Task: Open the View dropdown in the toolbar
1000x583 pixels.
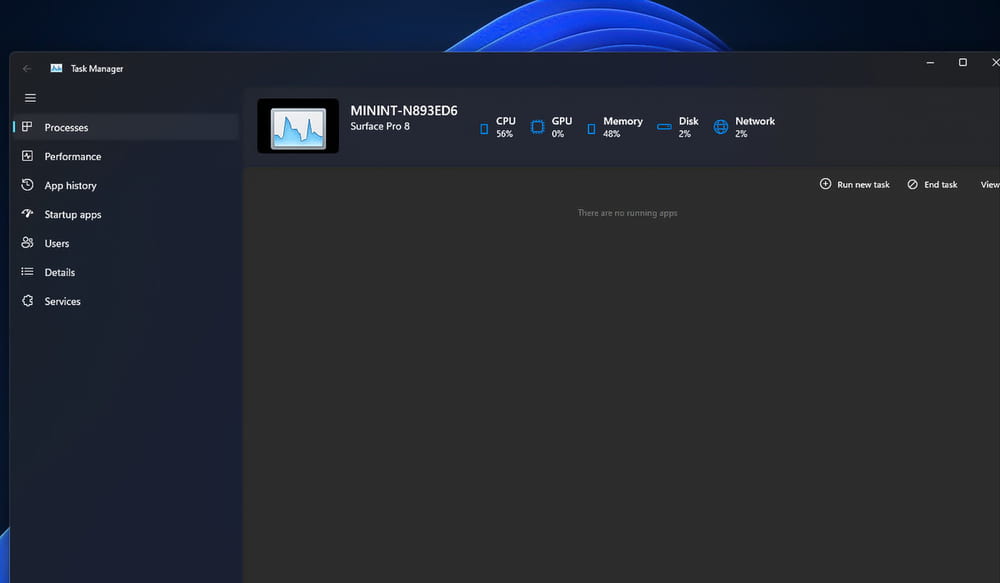Action: pyautogui.click(x=989, y=185)
